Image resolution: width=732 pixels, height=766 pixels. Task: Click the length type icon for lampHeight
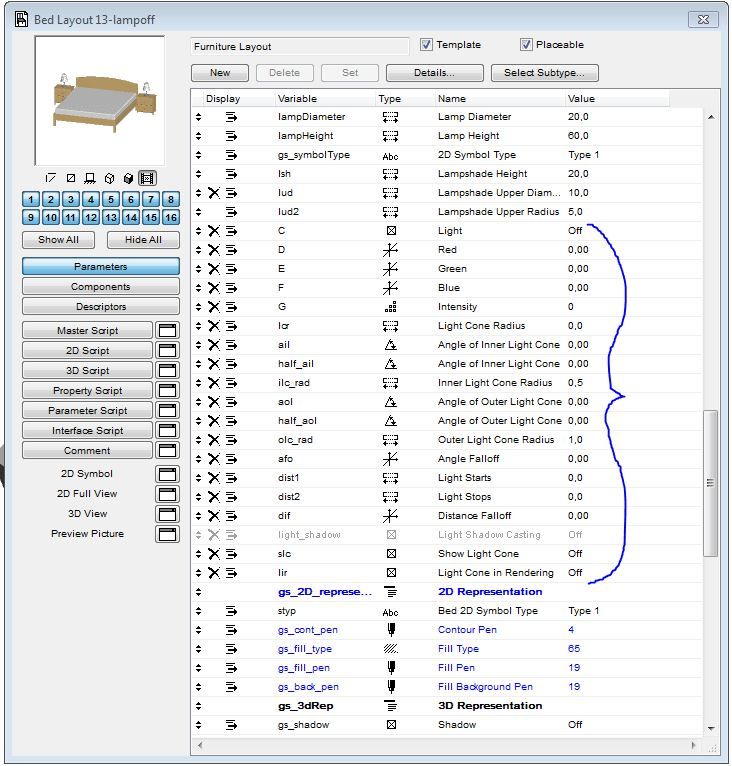pyautogui.click(x=390, y=136)
